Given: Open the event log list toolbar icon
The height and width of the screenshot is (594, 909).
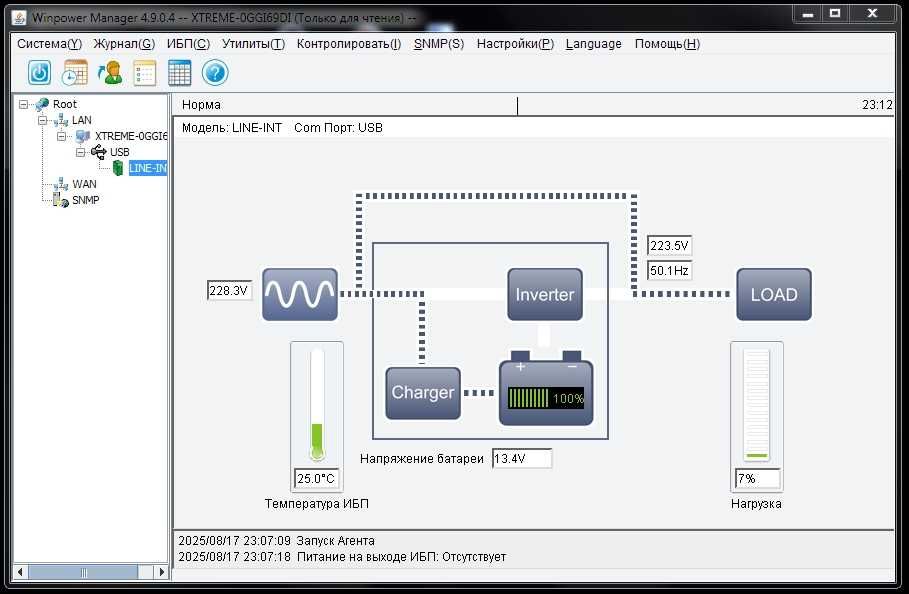Looking at the screenshot, I should pyautogui.click(x=144, y=73).
